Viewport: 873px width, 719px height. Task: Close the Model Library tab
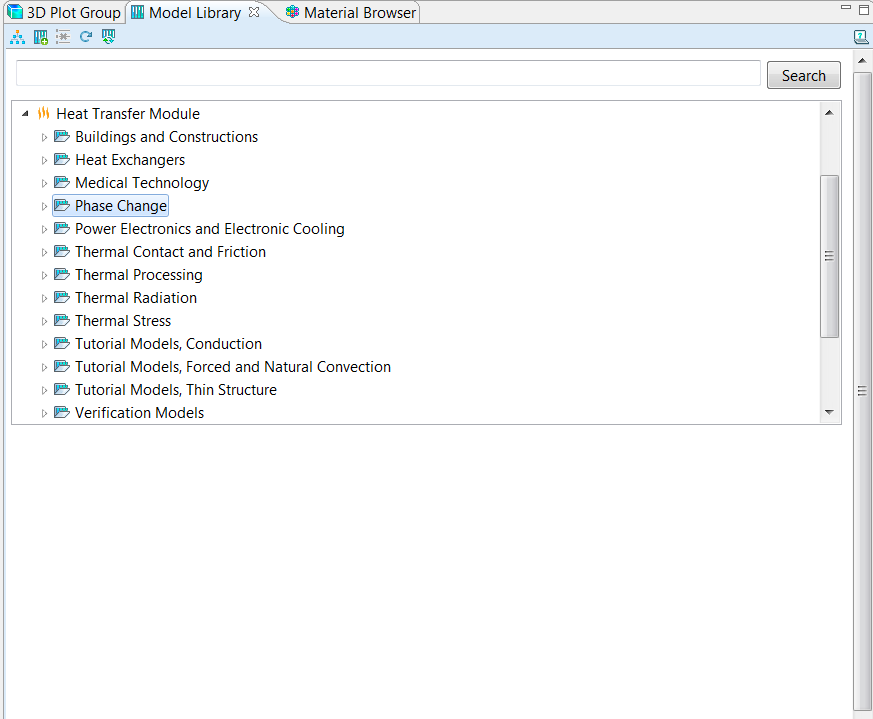click(254, 13)
